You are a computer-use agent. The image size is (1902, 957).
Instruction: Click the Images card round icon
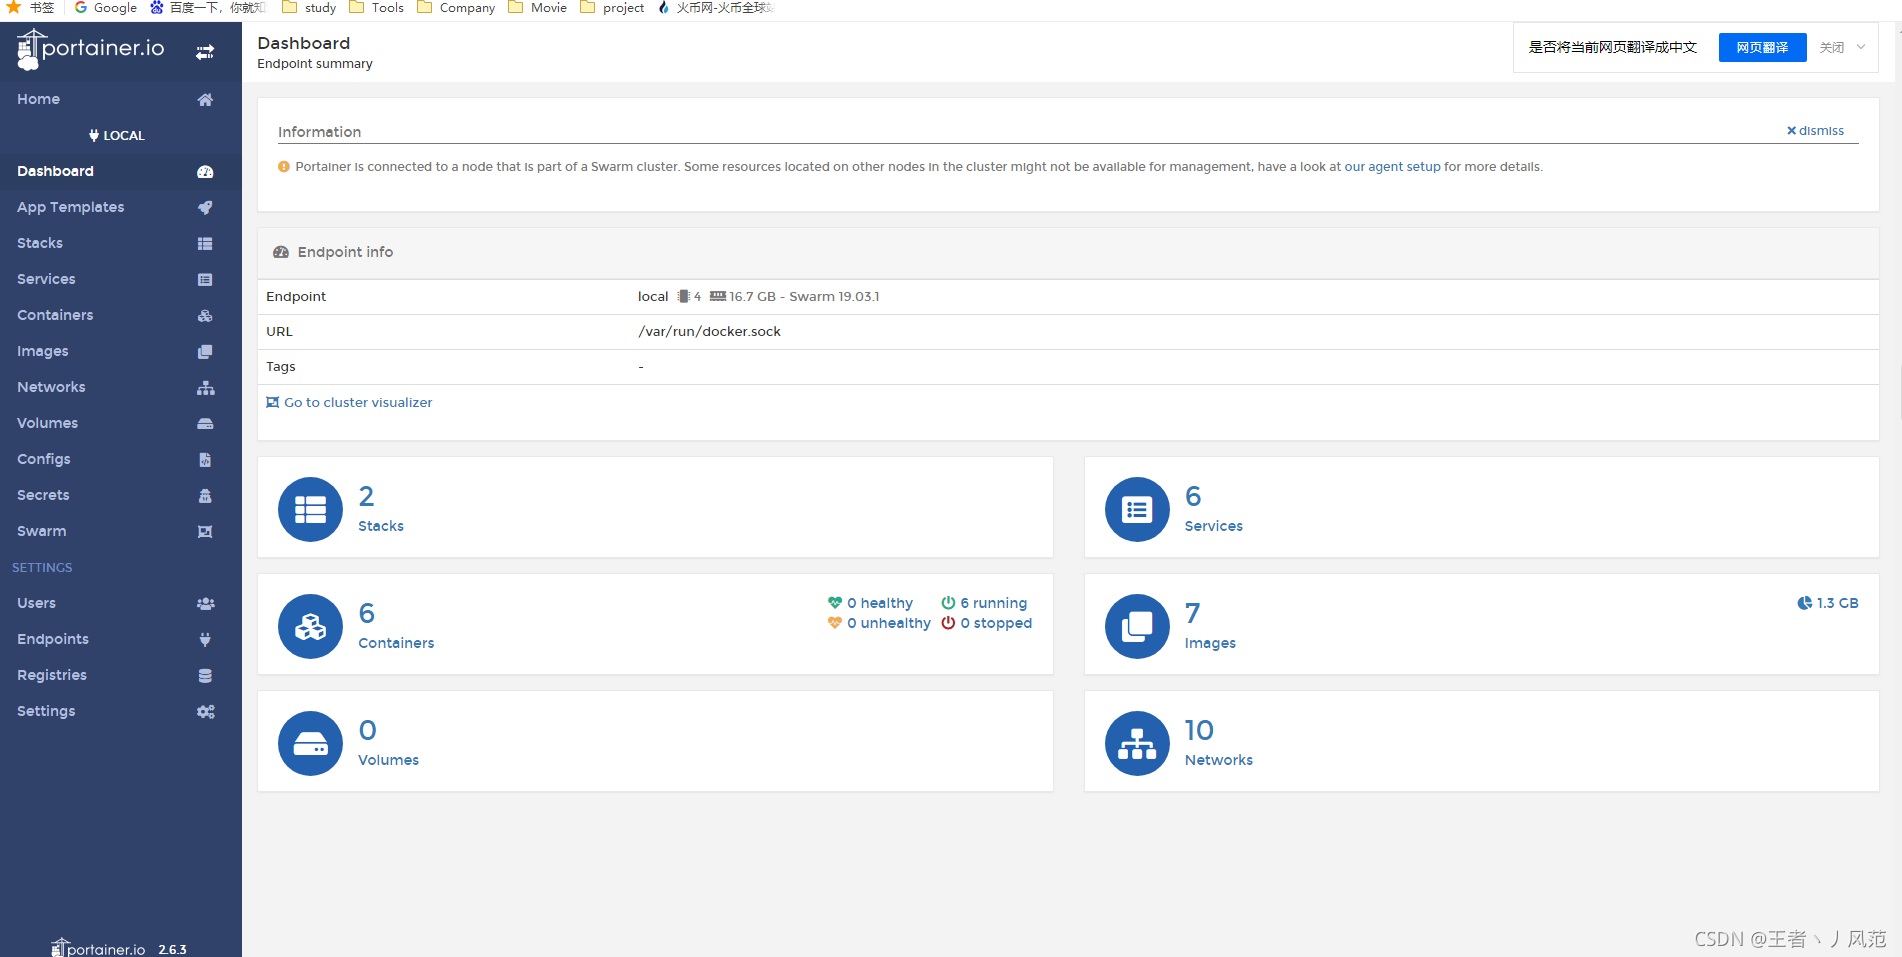1137,626
